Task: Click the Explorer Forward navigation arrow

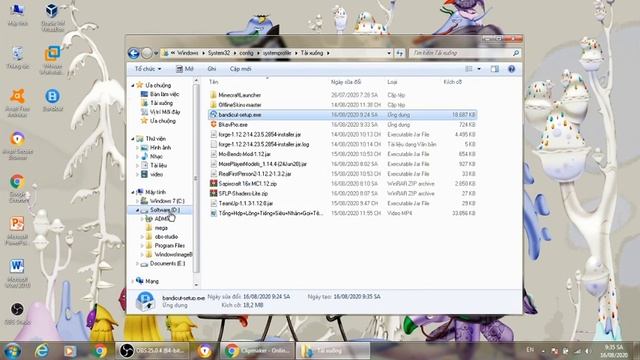Action: click(x=147, y=53)
